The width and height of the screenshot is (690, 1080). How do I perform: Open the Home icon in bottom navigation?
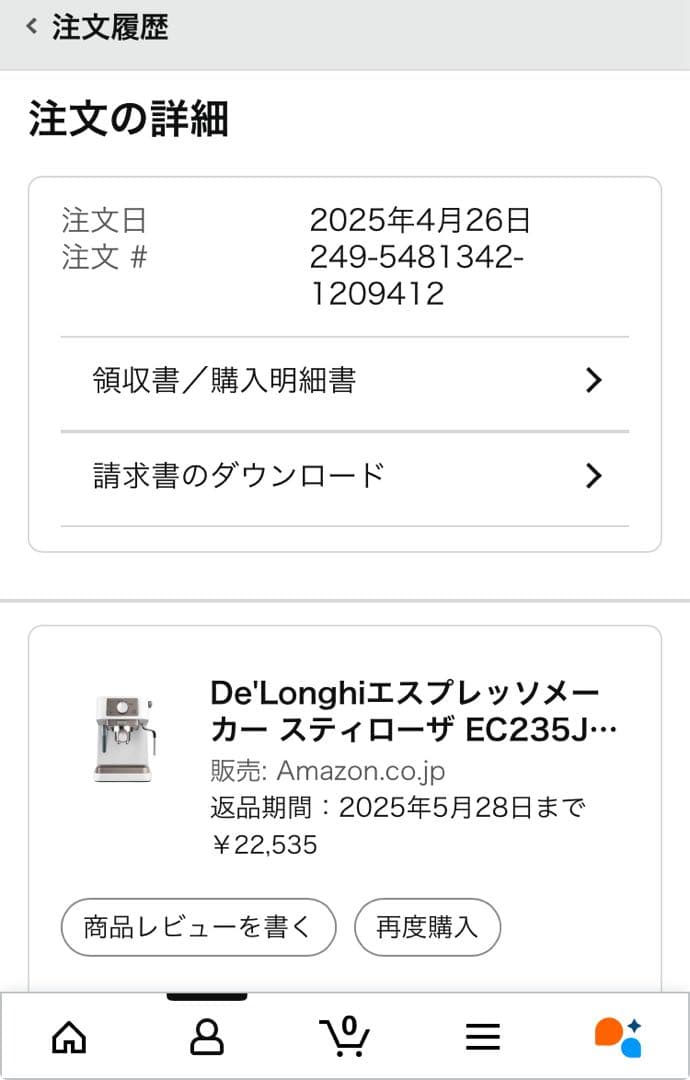[69, 1037]
